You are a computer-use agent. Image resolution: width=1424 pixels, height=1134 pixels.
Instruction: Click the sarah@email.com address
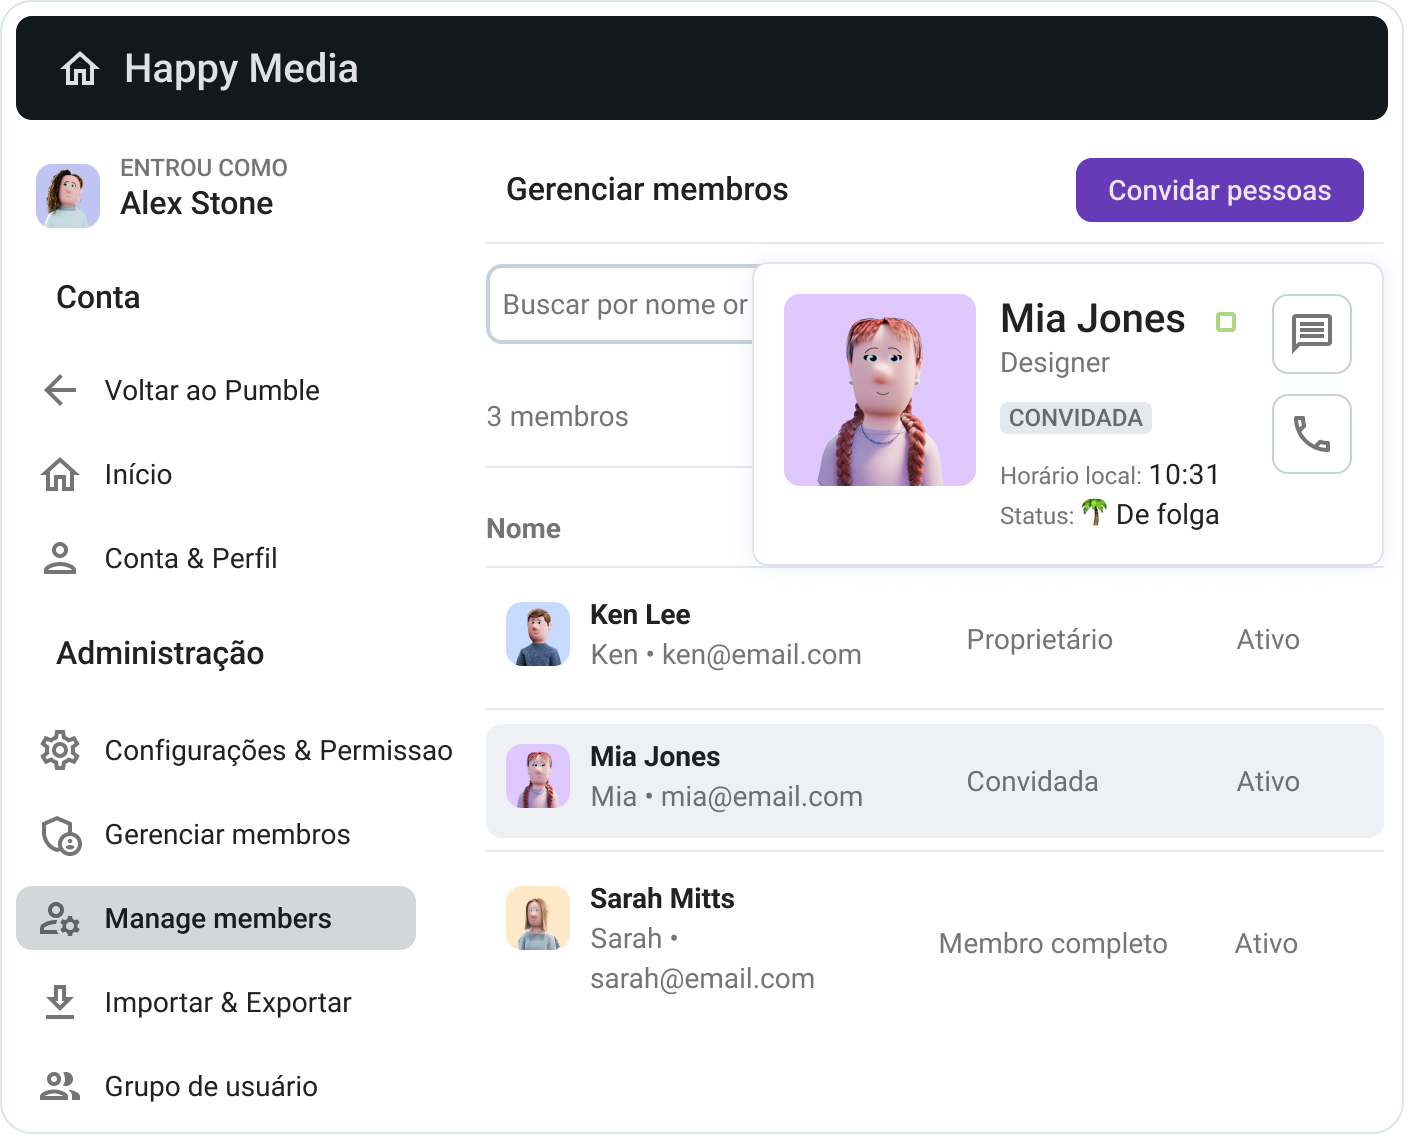[x=702, y=978]
